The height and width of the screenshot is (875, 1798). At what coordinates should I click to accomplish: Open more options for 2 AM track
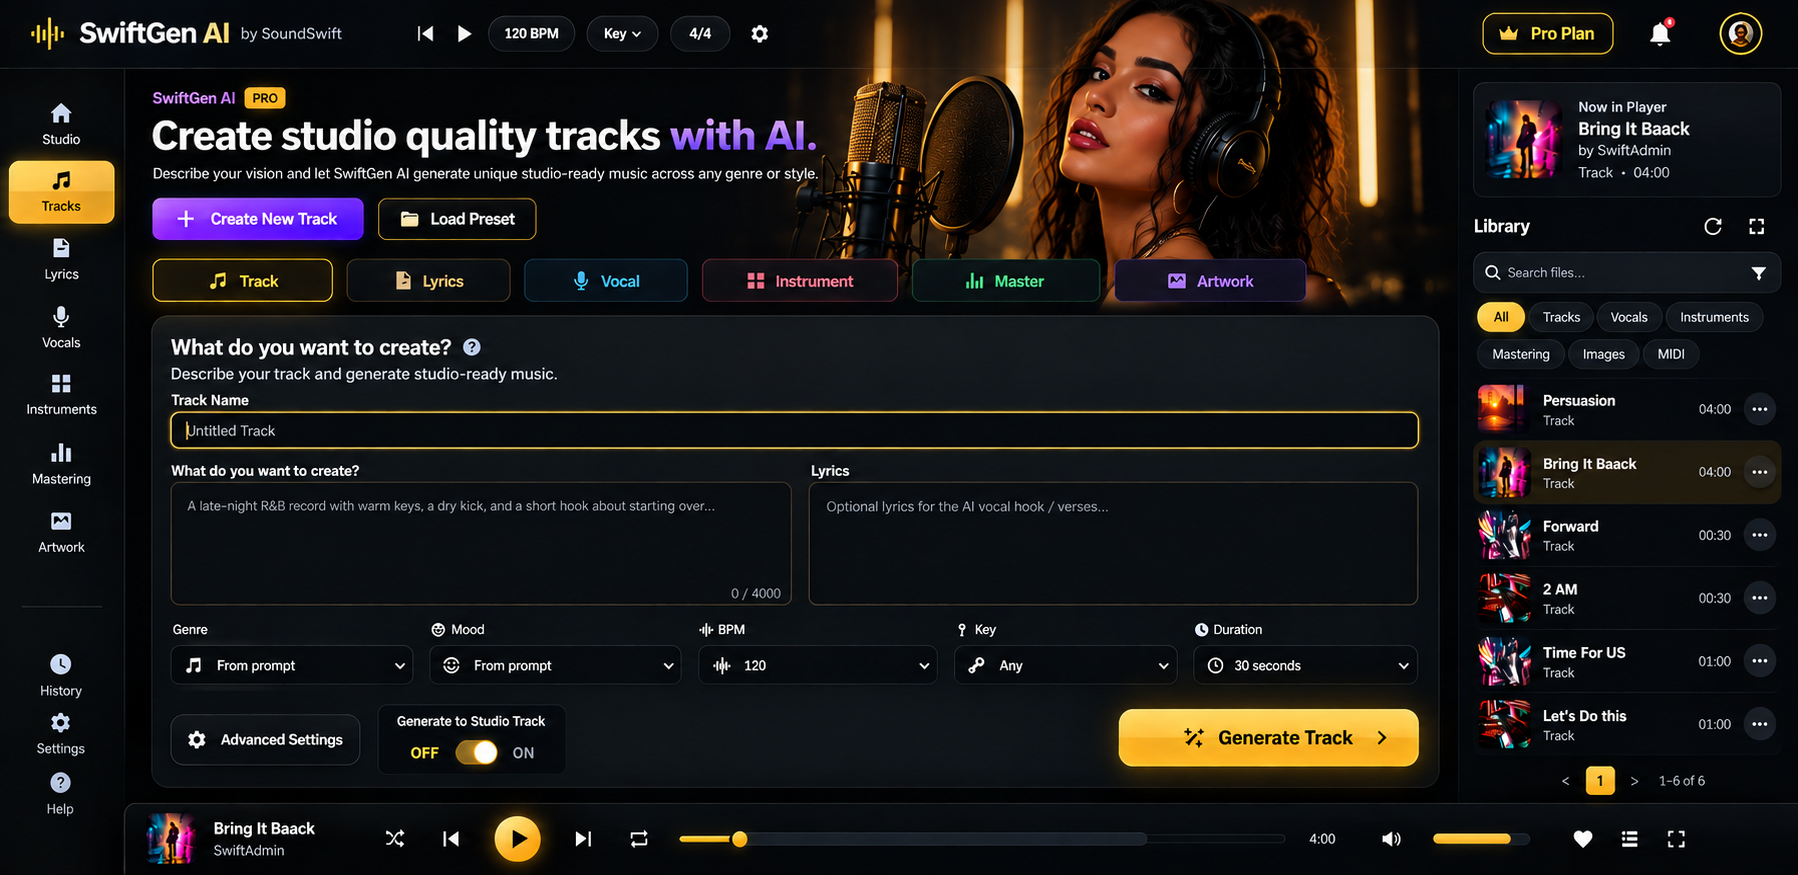pyautogui.click(x=1760, y=598)
